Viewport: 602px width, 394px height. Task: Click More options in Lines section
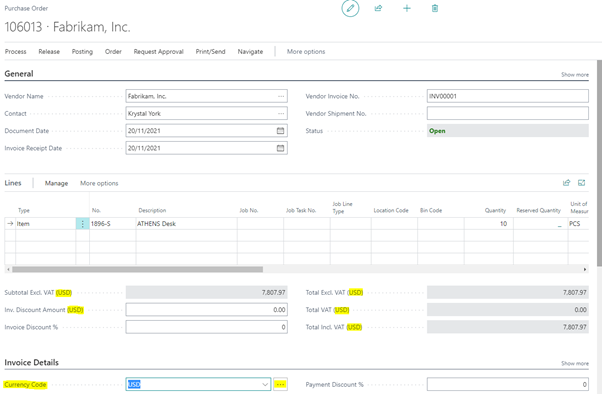tap(99, 183)
